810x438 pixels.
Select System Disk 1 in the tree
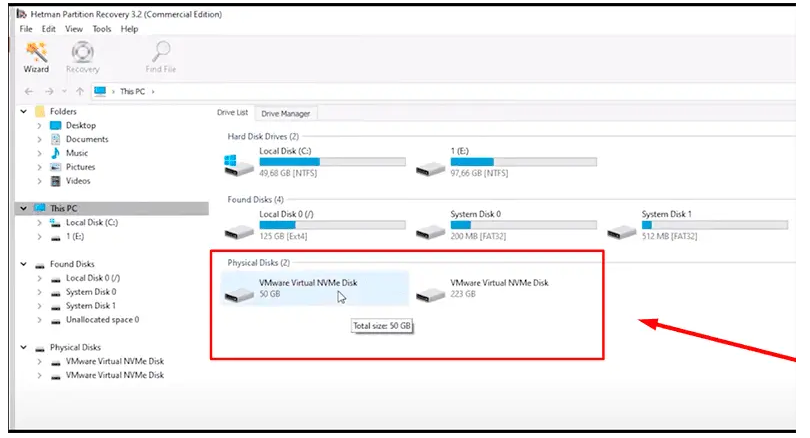pyautogui.click(x=91, y=306)
